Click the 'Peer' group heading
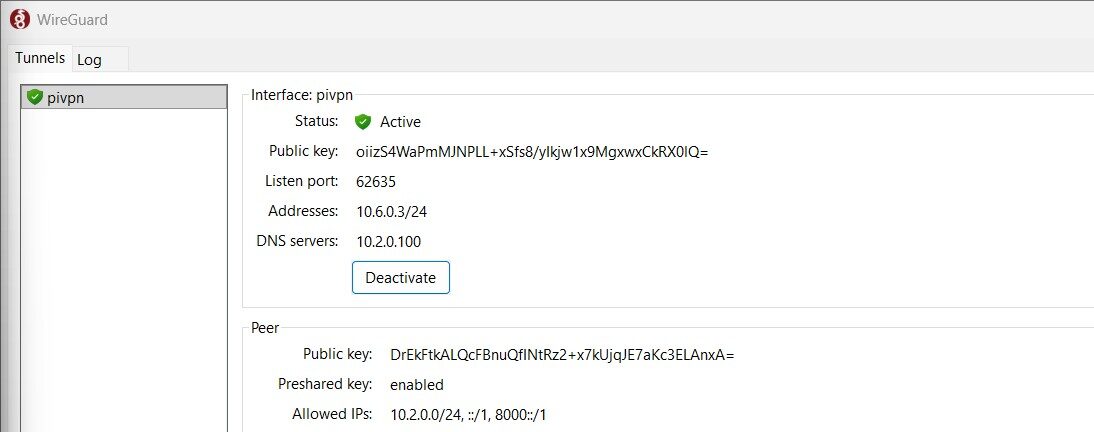Viewport: 1094px width, 432px height. [265, 328]
